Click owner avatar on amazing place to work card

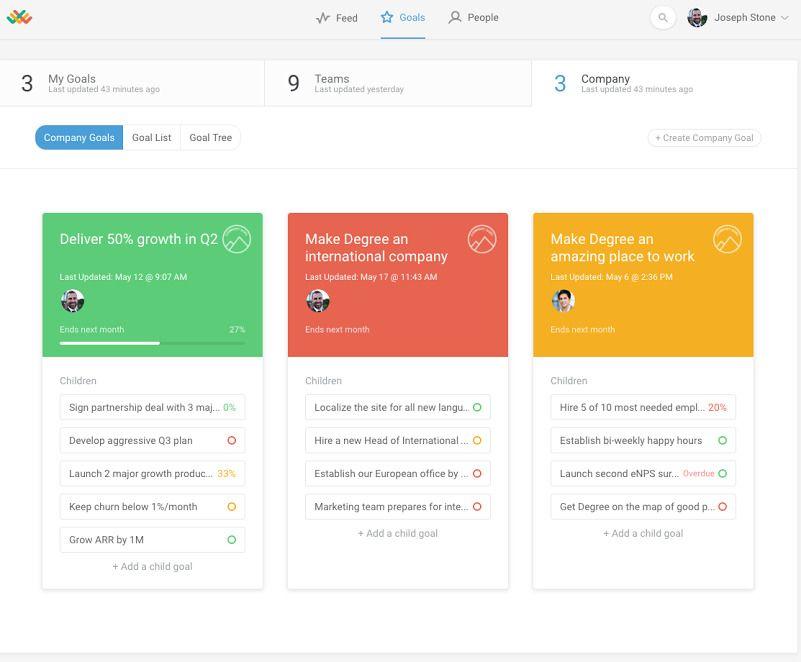click(563, 301)
